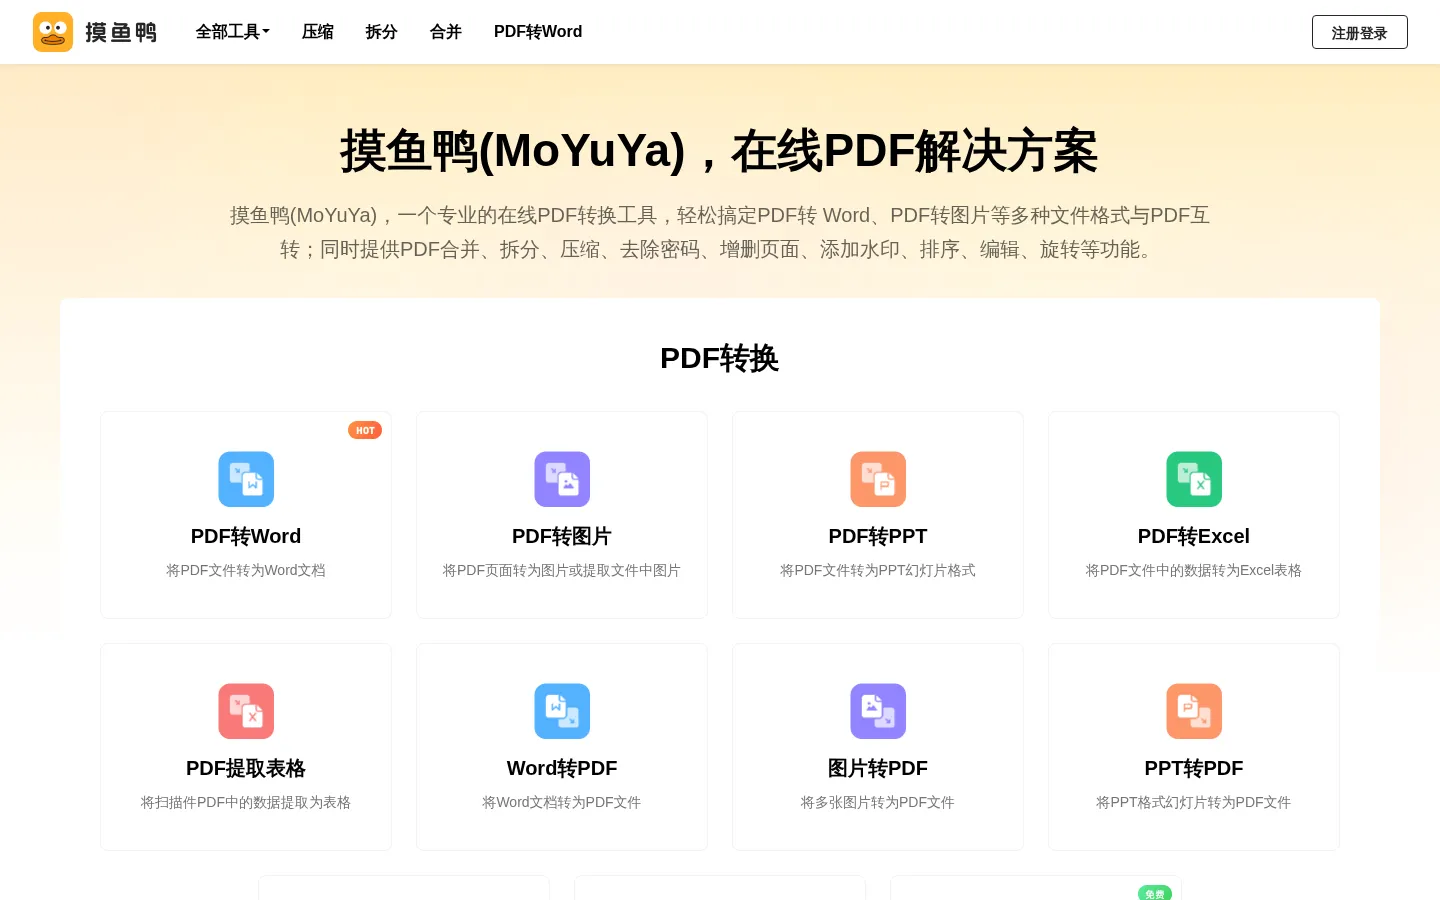Click description 将扫描件PDF中的数据提取为表格
Screen dimensions: 1440x900
246,802
